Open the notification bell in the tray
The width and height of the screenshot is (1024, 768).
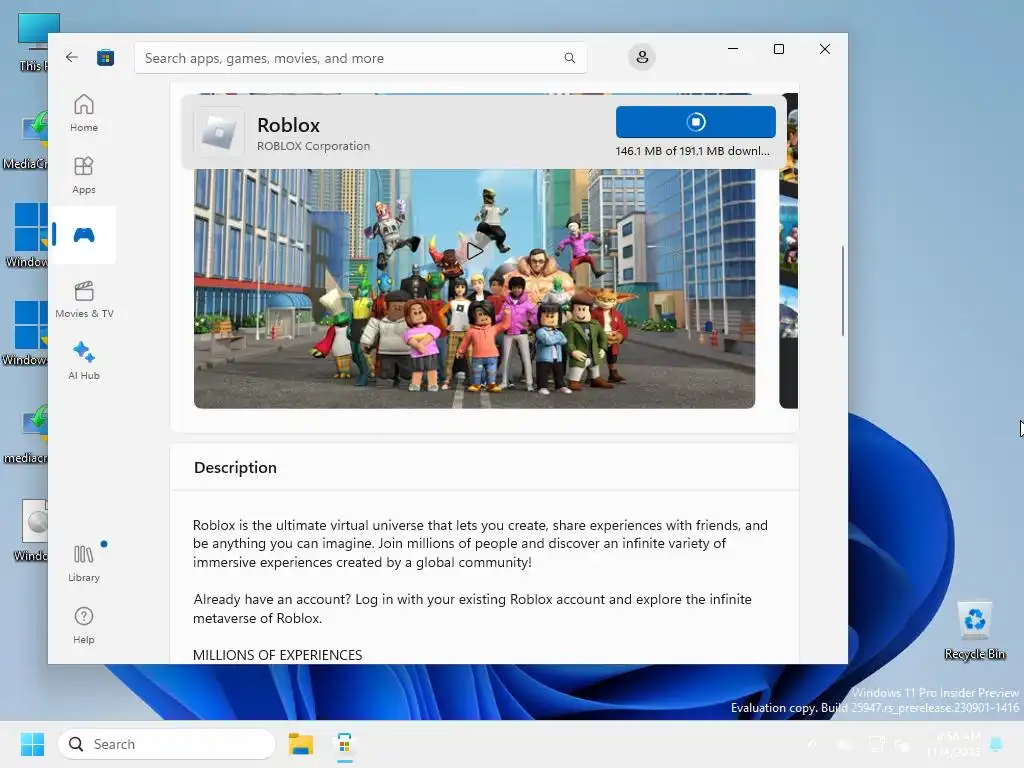[997, 744]
